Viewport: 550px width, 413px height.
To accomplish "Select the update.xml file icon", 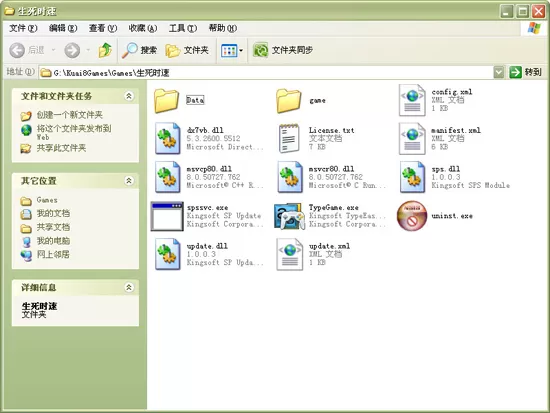I will (290, 254).
